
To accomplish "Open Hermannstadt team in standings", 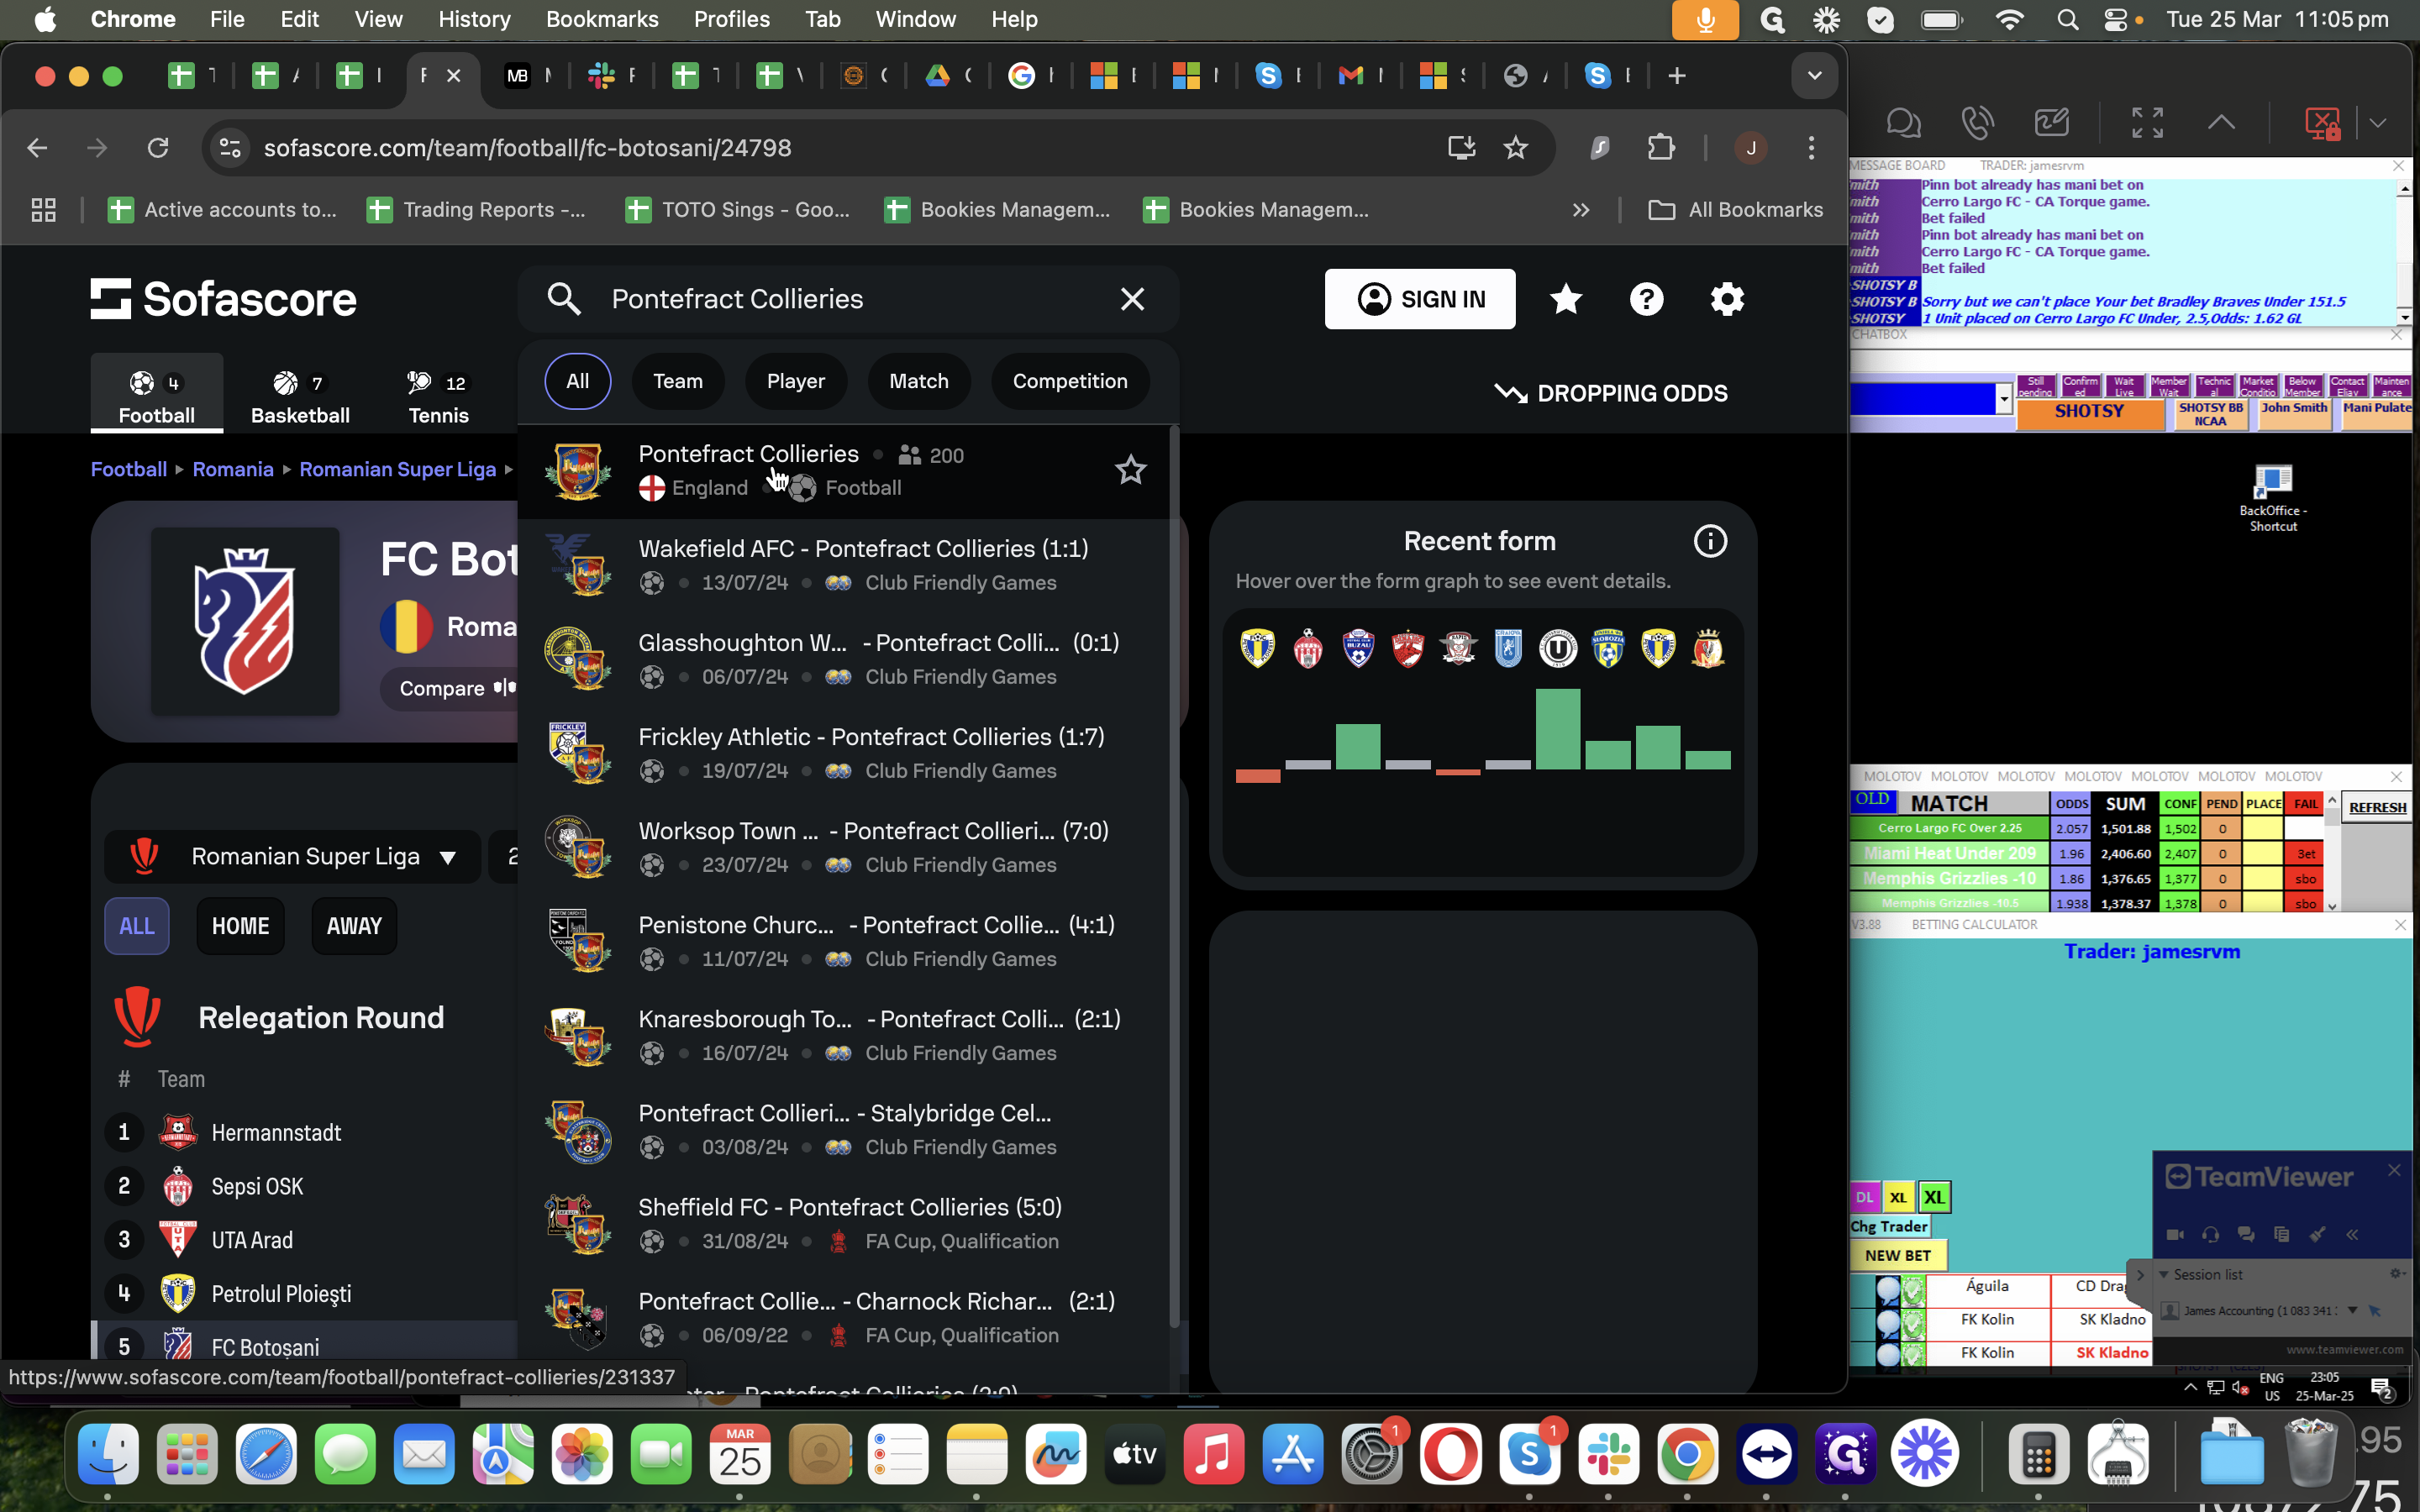I will tap(276, 1133).
